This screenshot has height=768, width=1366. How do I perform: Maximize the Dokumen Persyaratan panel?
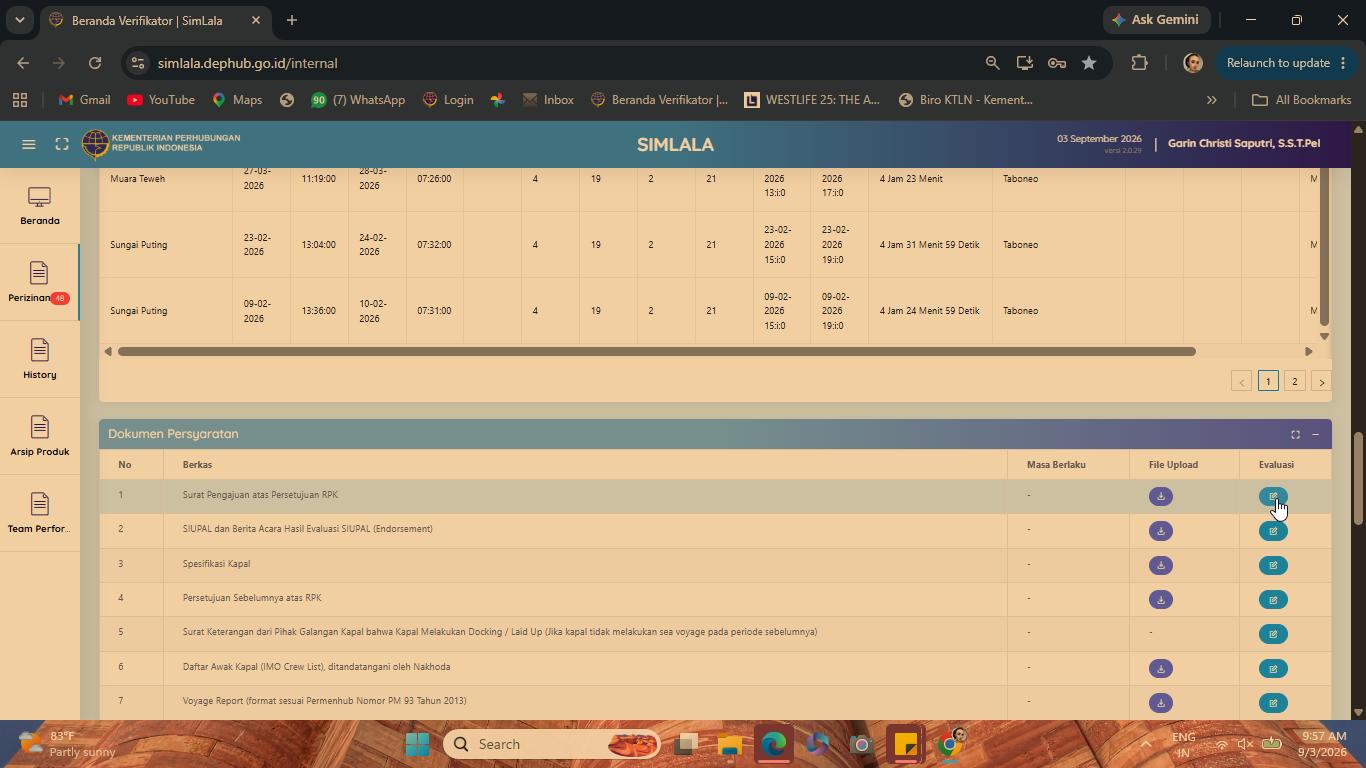click(1295, 434)
